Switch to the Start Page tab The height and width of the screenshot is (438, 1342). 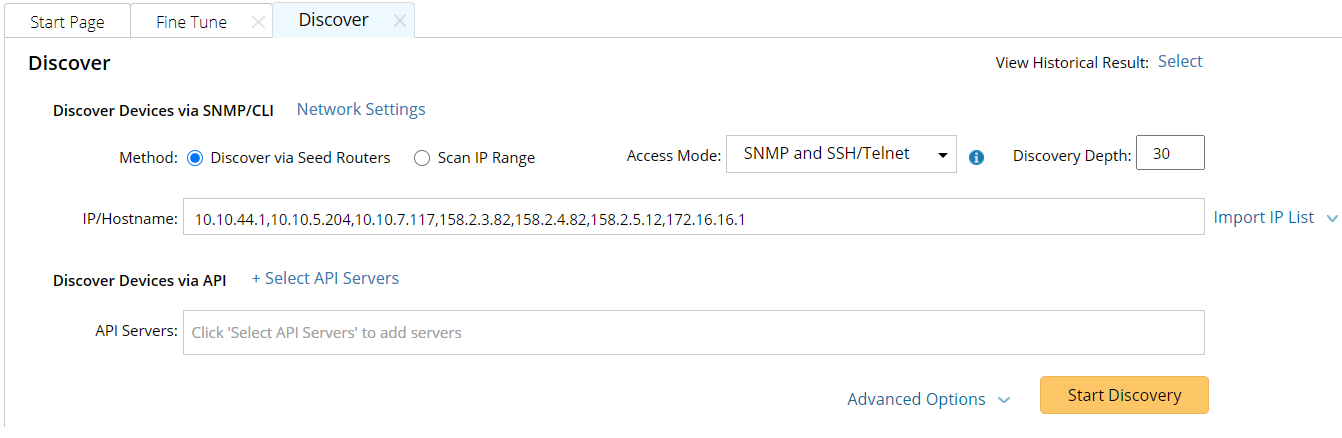click(x=67, y=22)
